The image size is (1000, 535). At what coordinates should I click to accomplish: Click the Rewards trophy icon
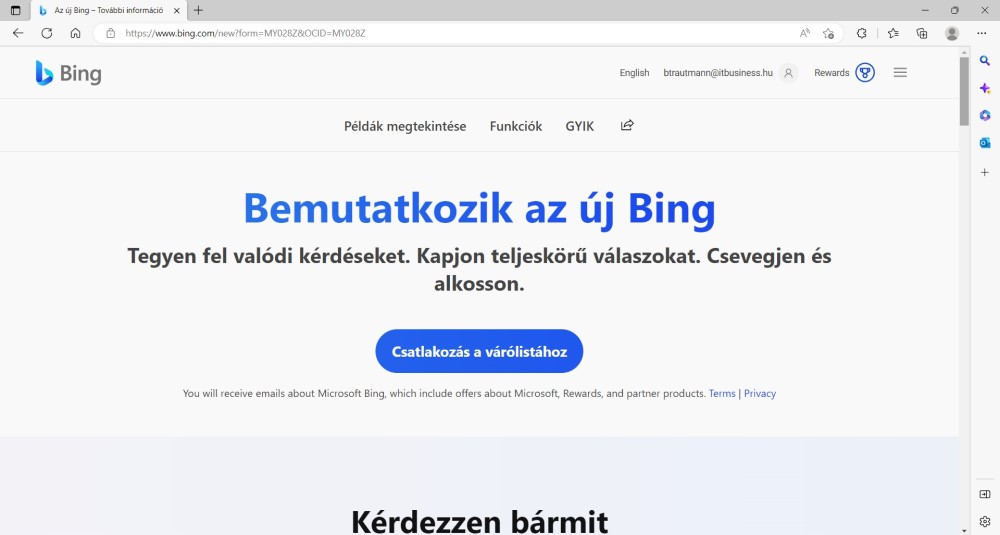click(x=865, y=73)
